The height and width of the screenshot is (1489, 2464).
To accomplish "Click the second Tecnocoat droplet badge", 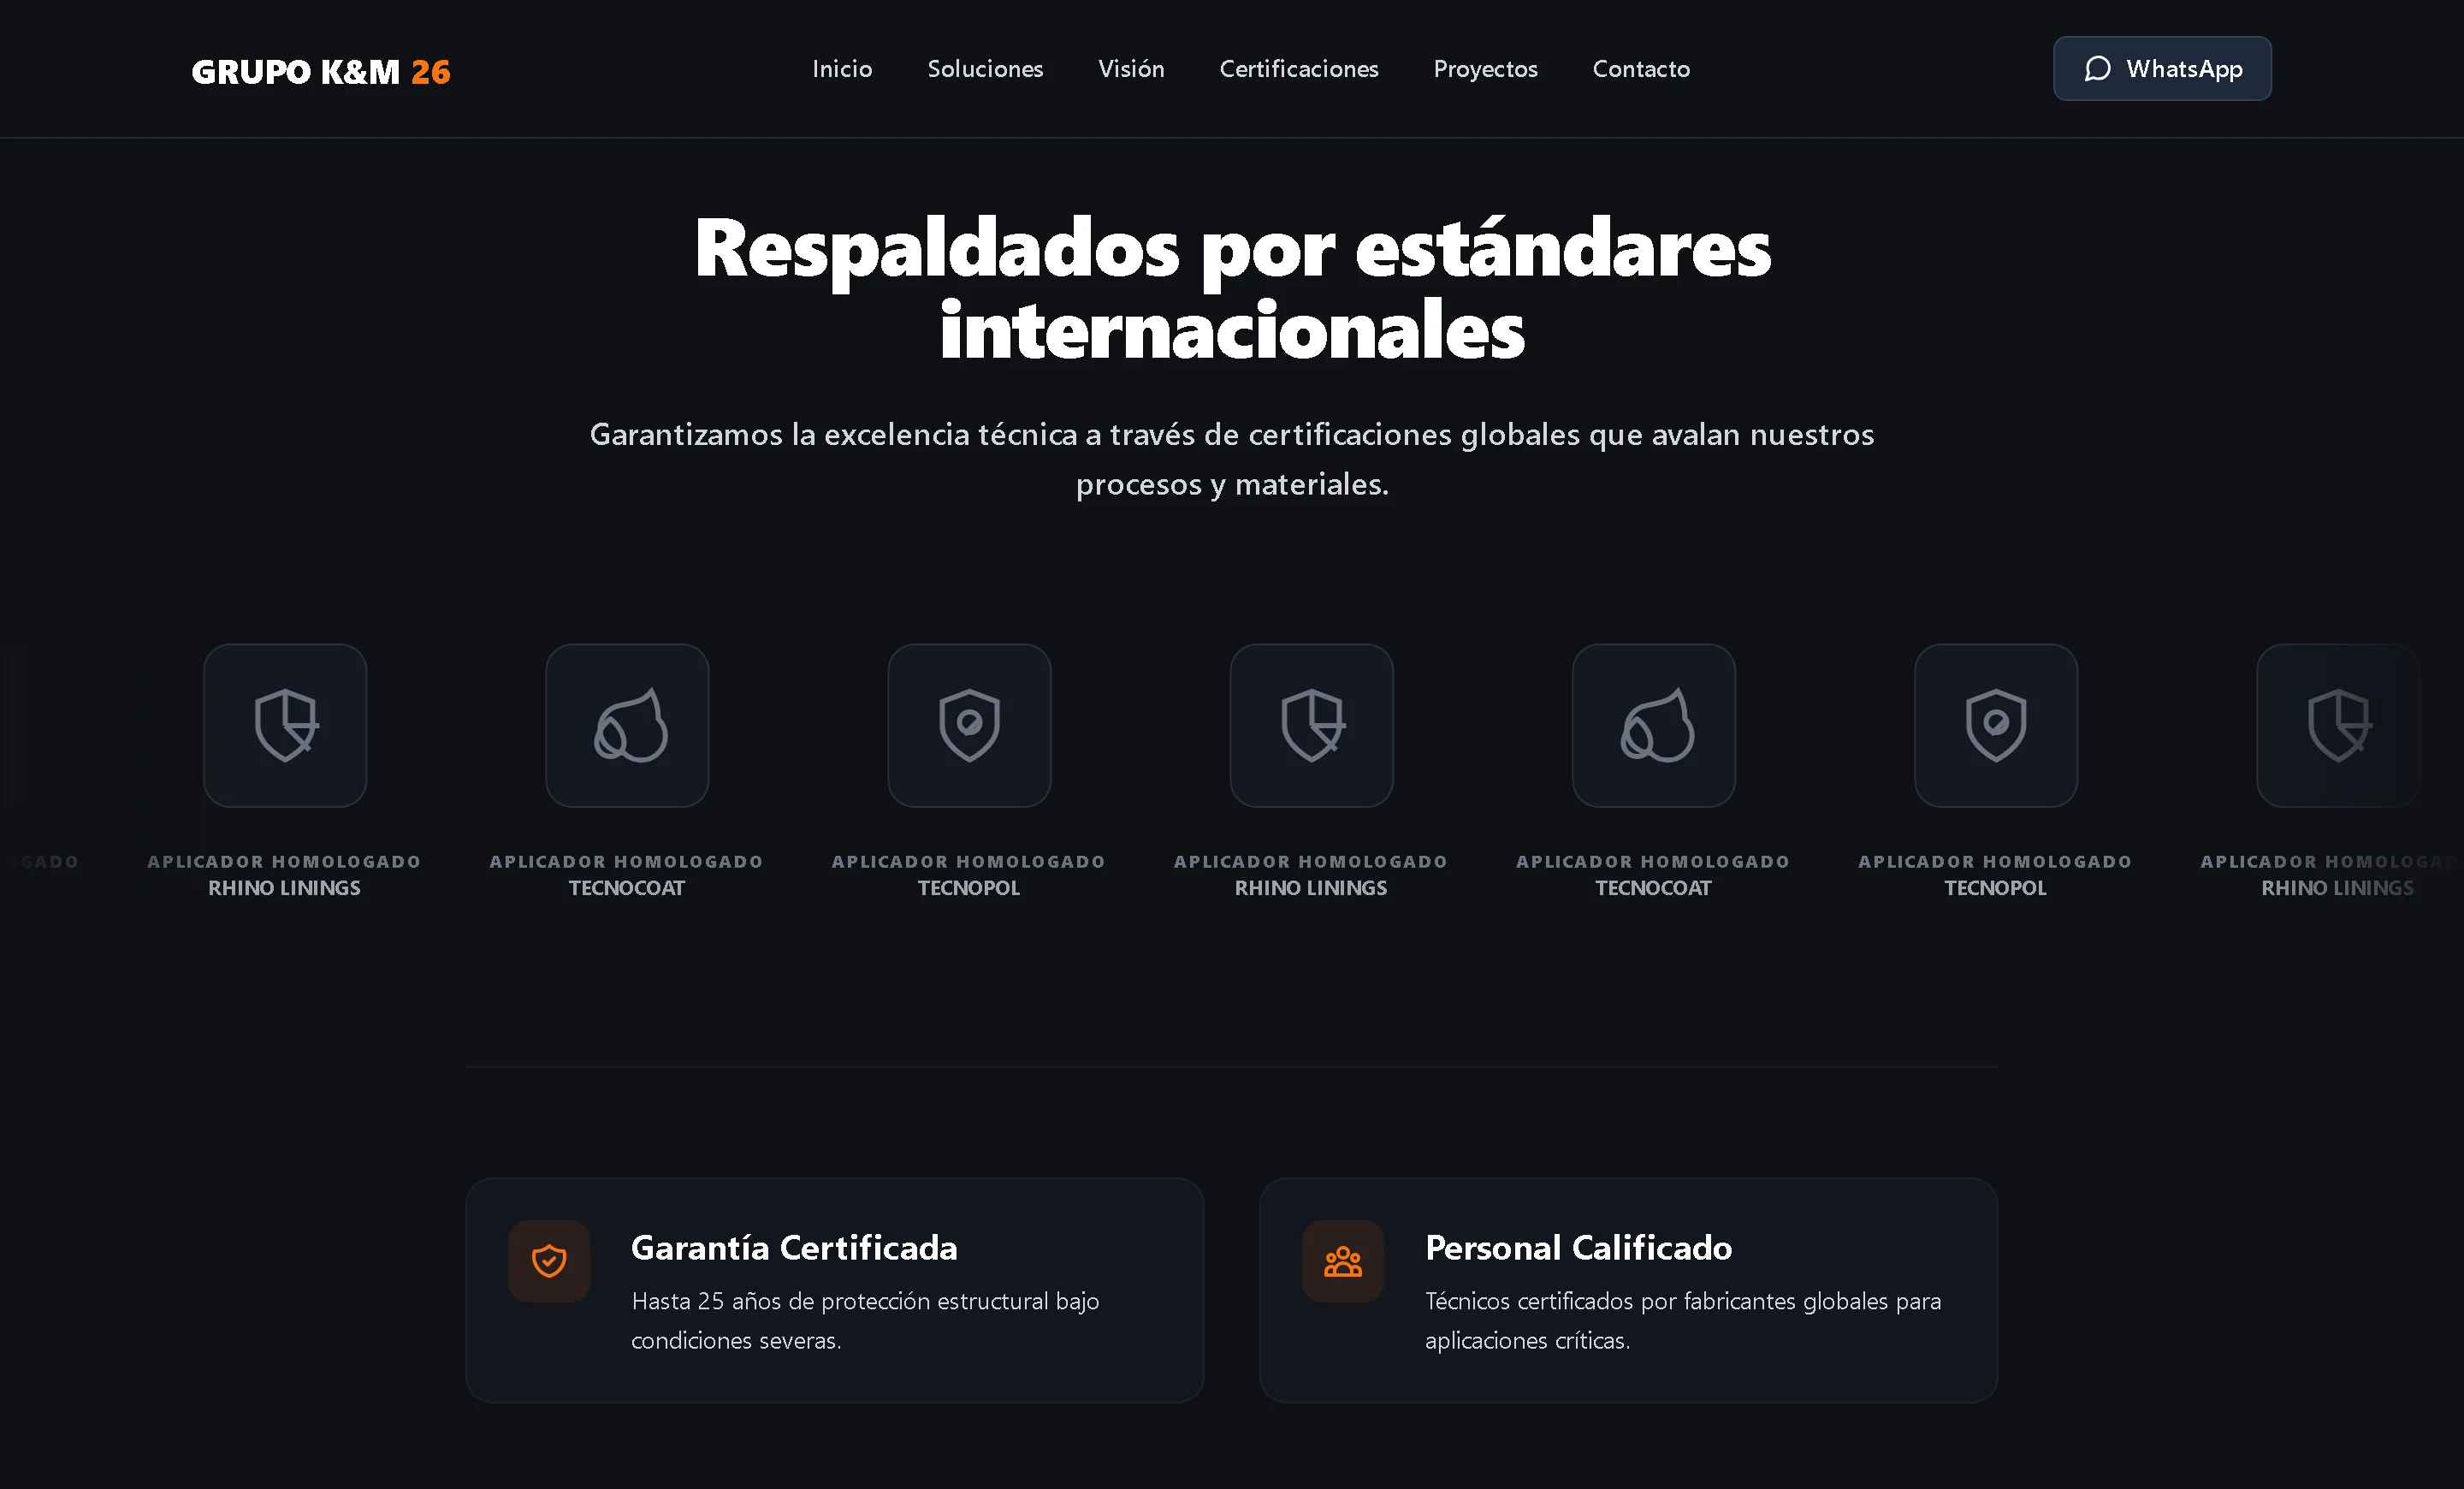I will 1653,725.
